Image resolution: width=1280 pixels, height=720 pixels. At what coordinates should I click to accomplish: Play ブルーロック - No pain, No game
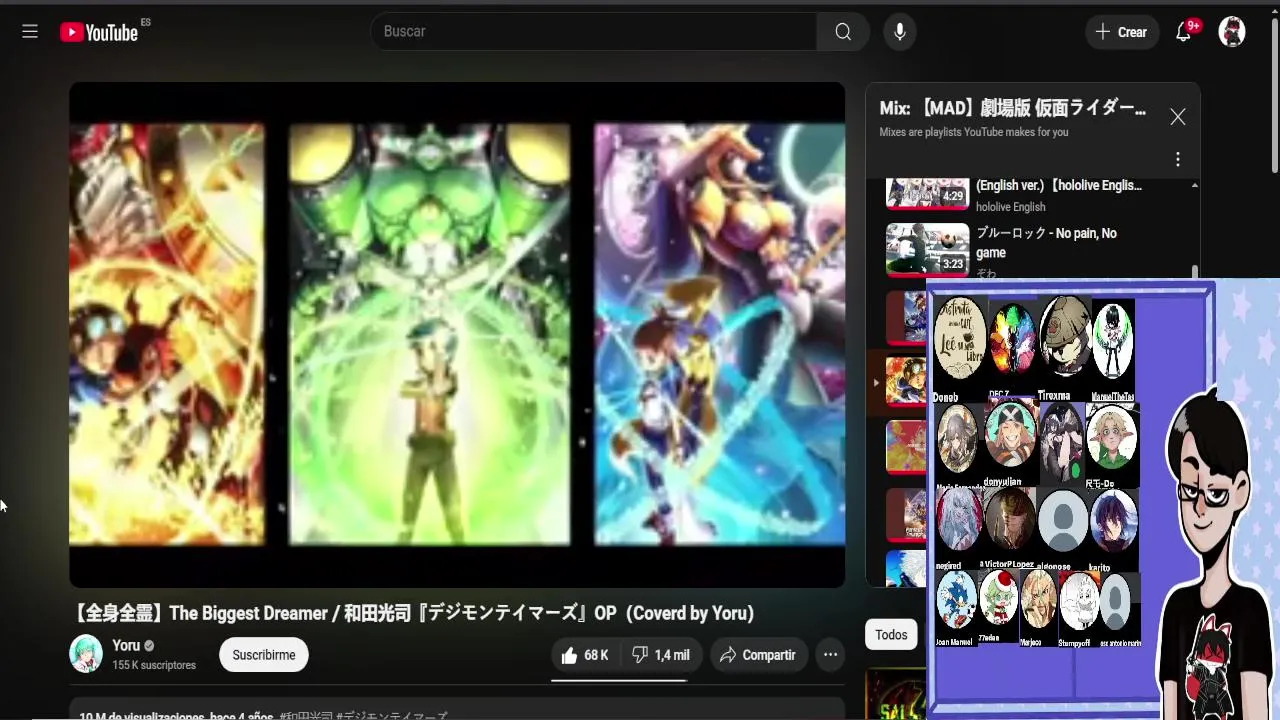[1047, 243]
